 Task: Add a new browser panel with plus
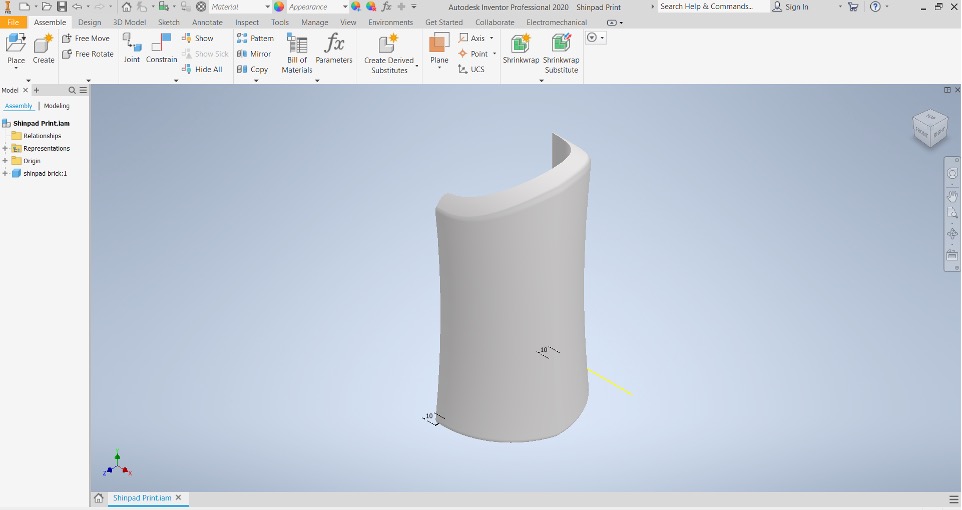tap(36, 90)
